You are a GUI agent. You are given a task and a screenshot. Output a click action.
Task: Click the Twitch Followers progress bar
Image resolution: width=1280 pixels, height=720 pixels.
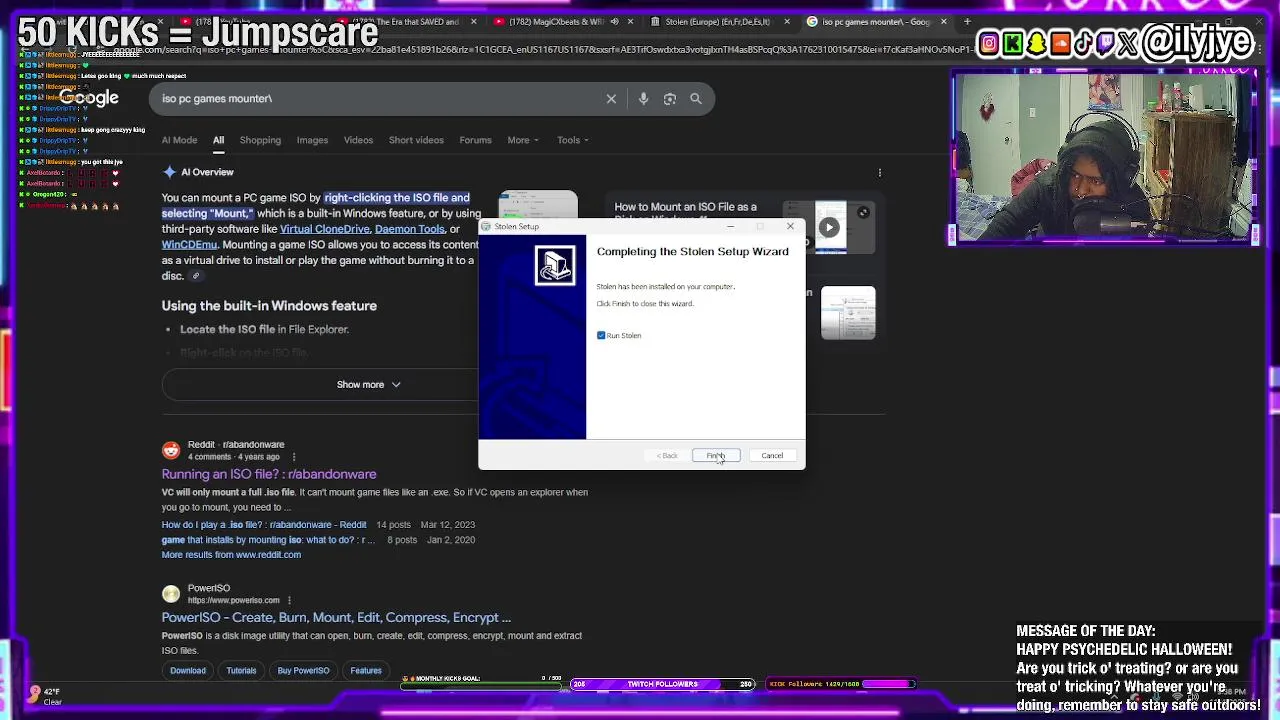click(x=662, y=684)
